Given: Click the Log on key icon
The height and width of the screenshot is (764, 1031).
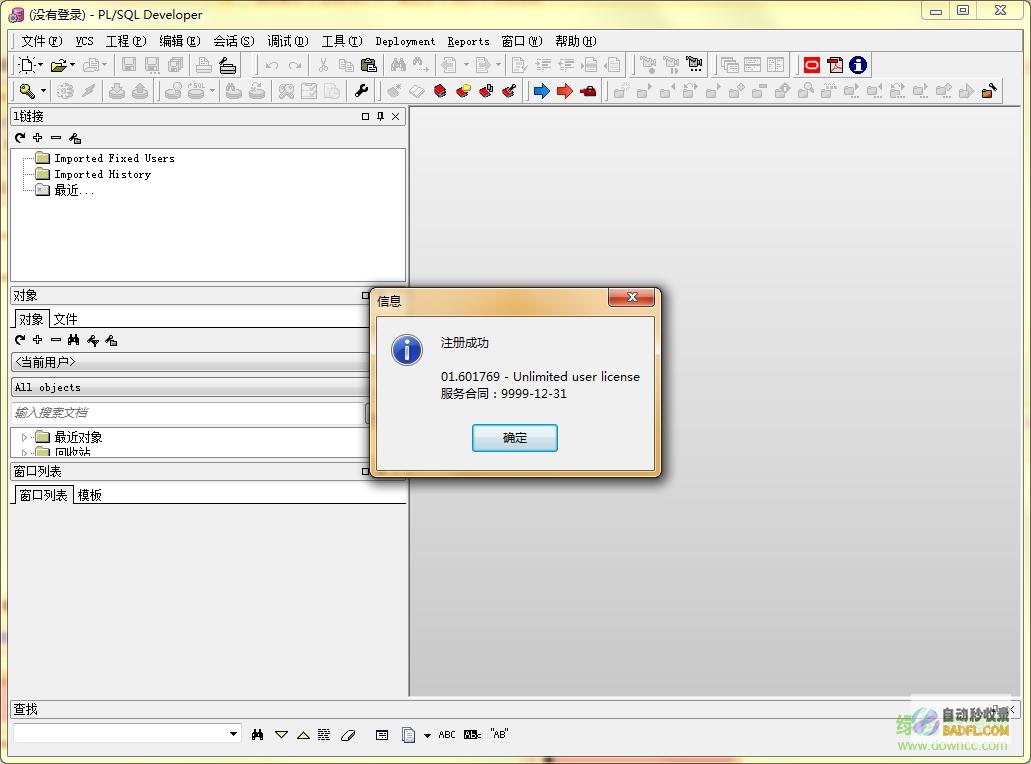Looking at the screenshot, I should tap(27, 91).
